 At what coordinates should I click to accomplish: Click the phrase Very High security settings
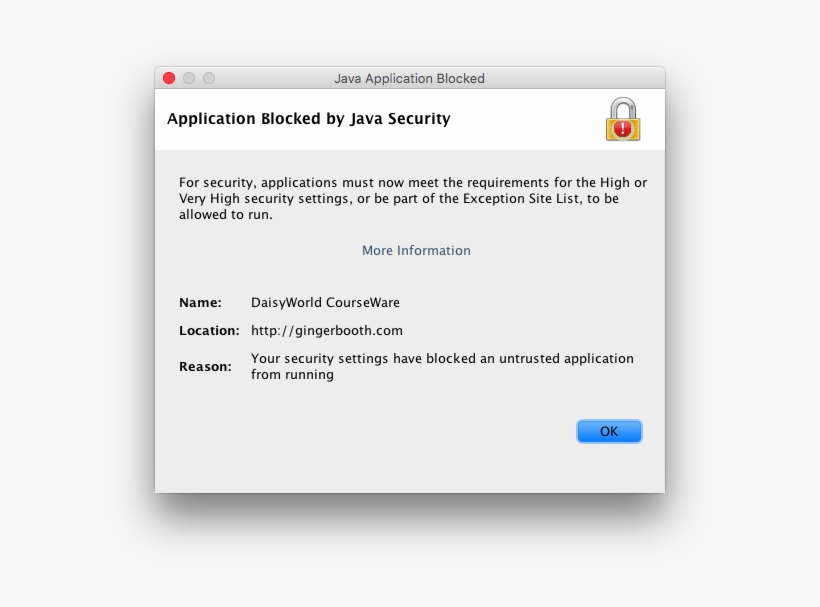255,198
